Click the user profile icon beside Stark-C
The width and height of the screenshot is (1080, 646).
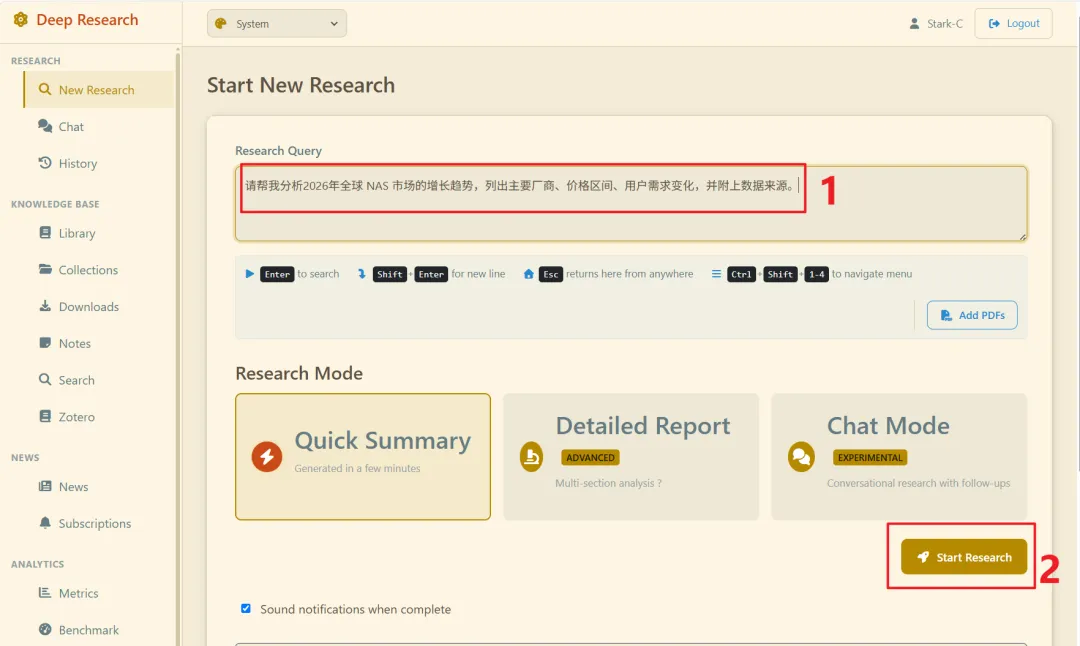point(914,23)
